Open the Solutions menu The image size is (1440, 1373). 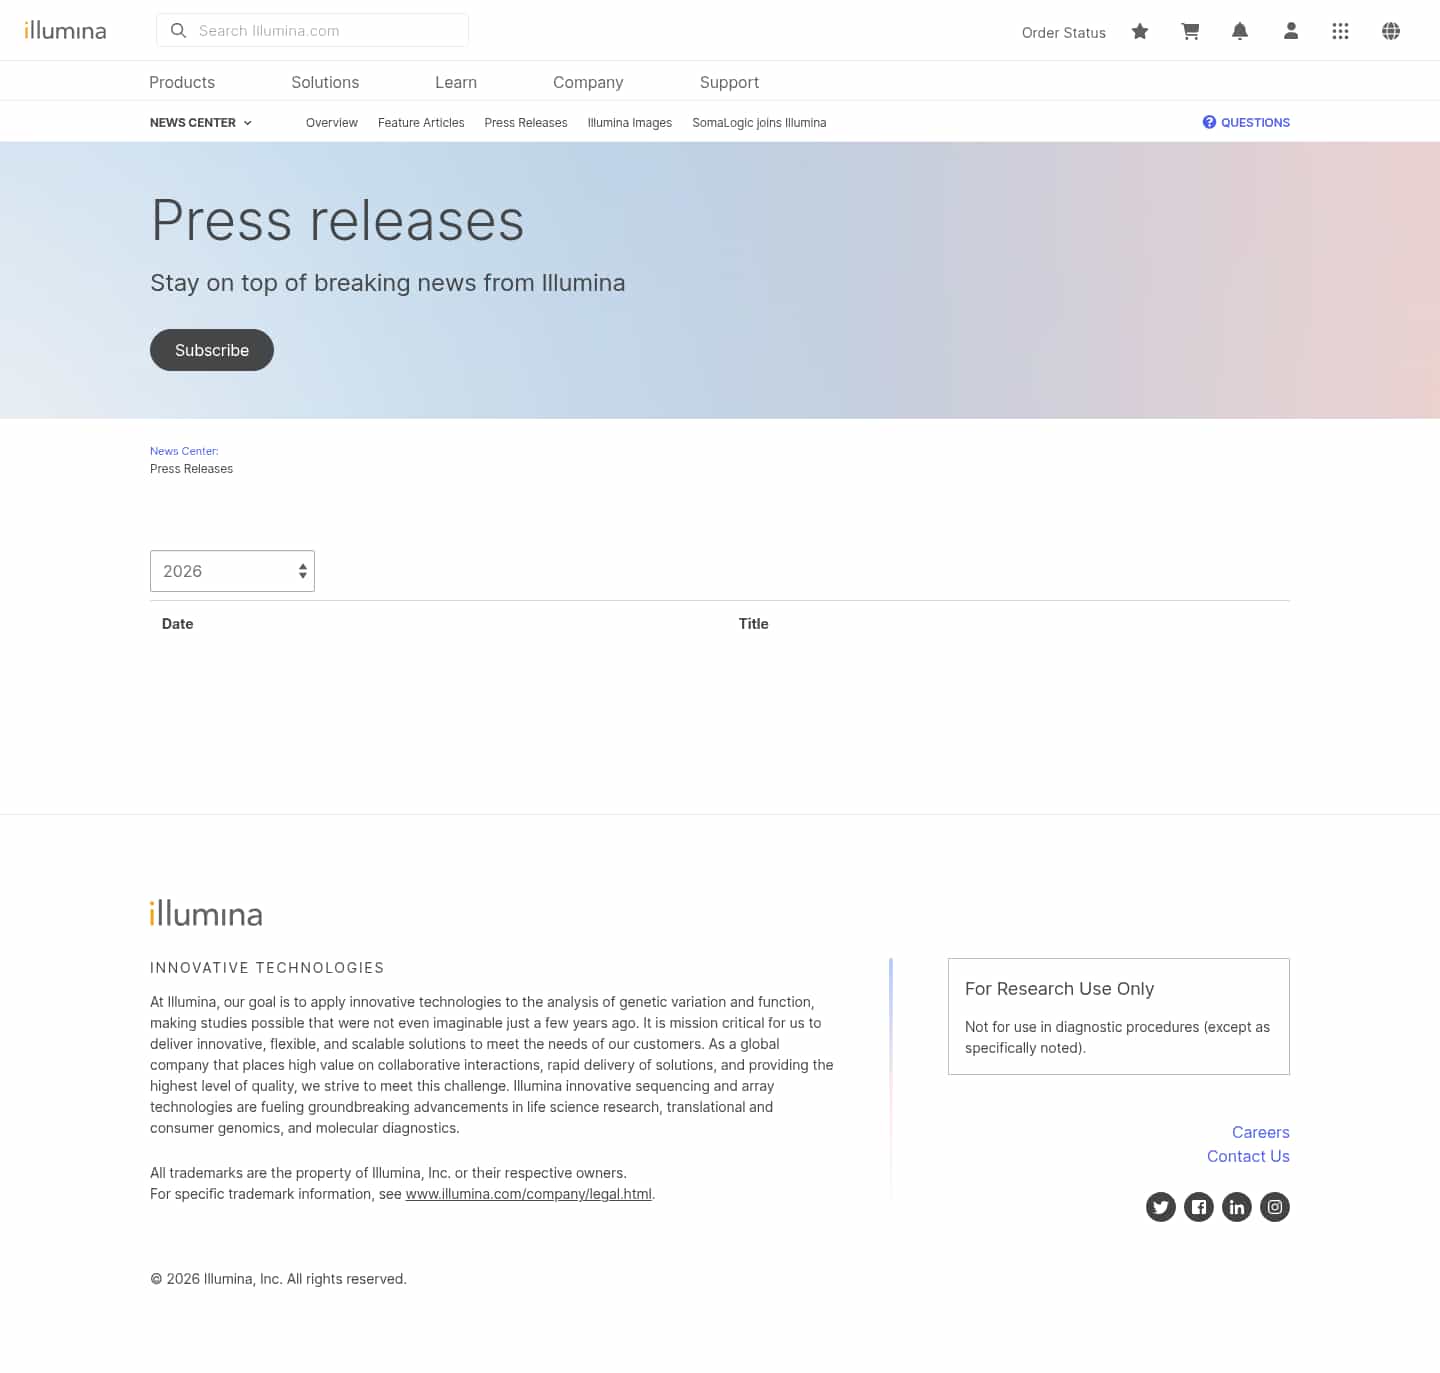[325, 82]
